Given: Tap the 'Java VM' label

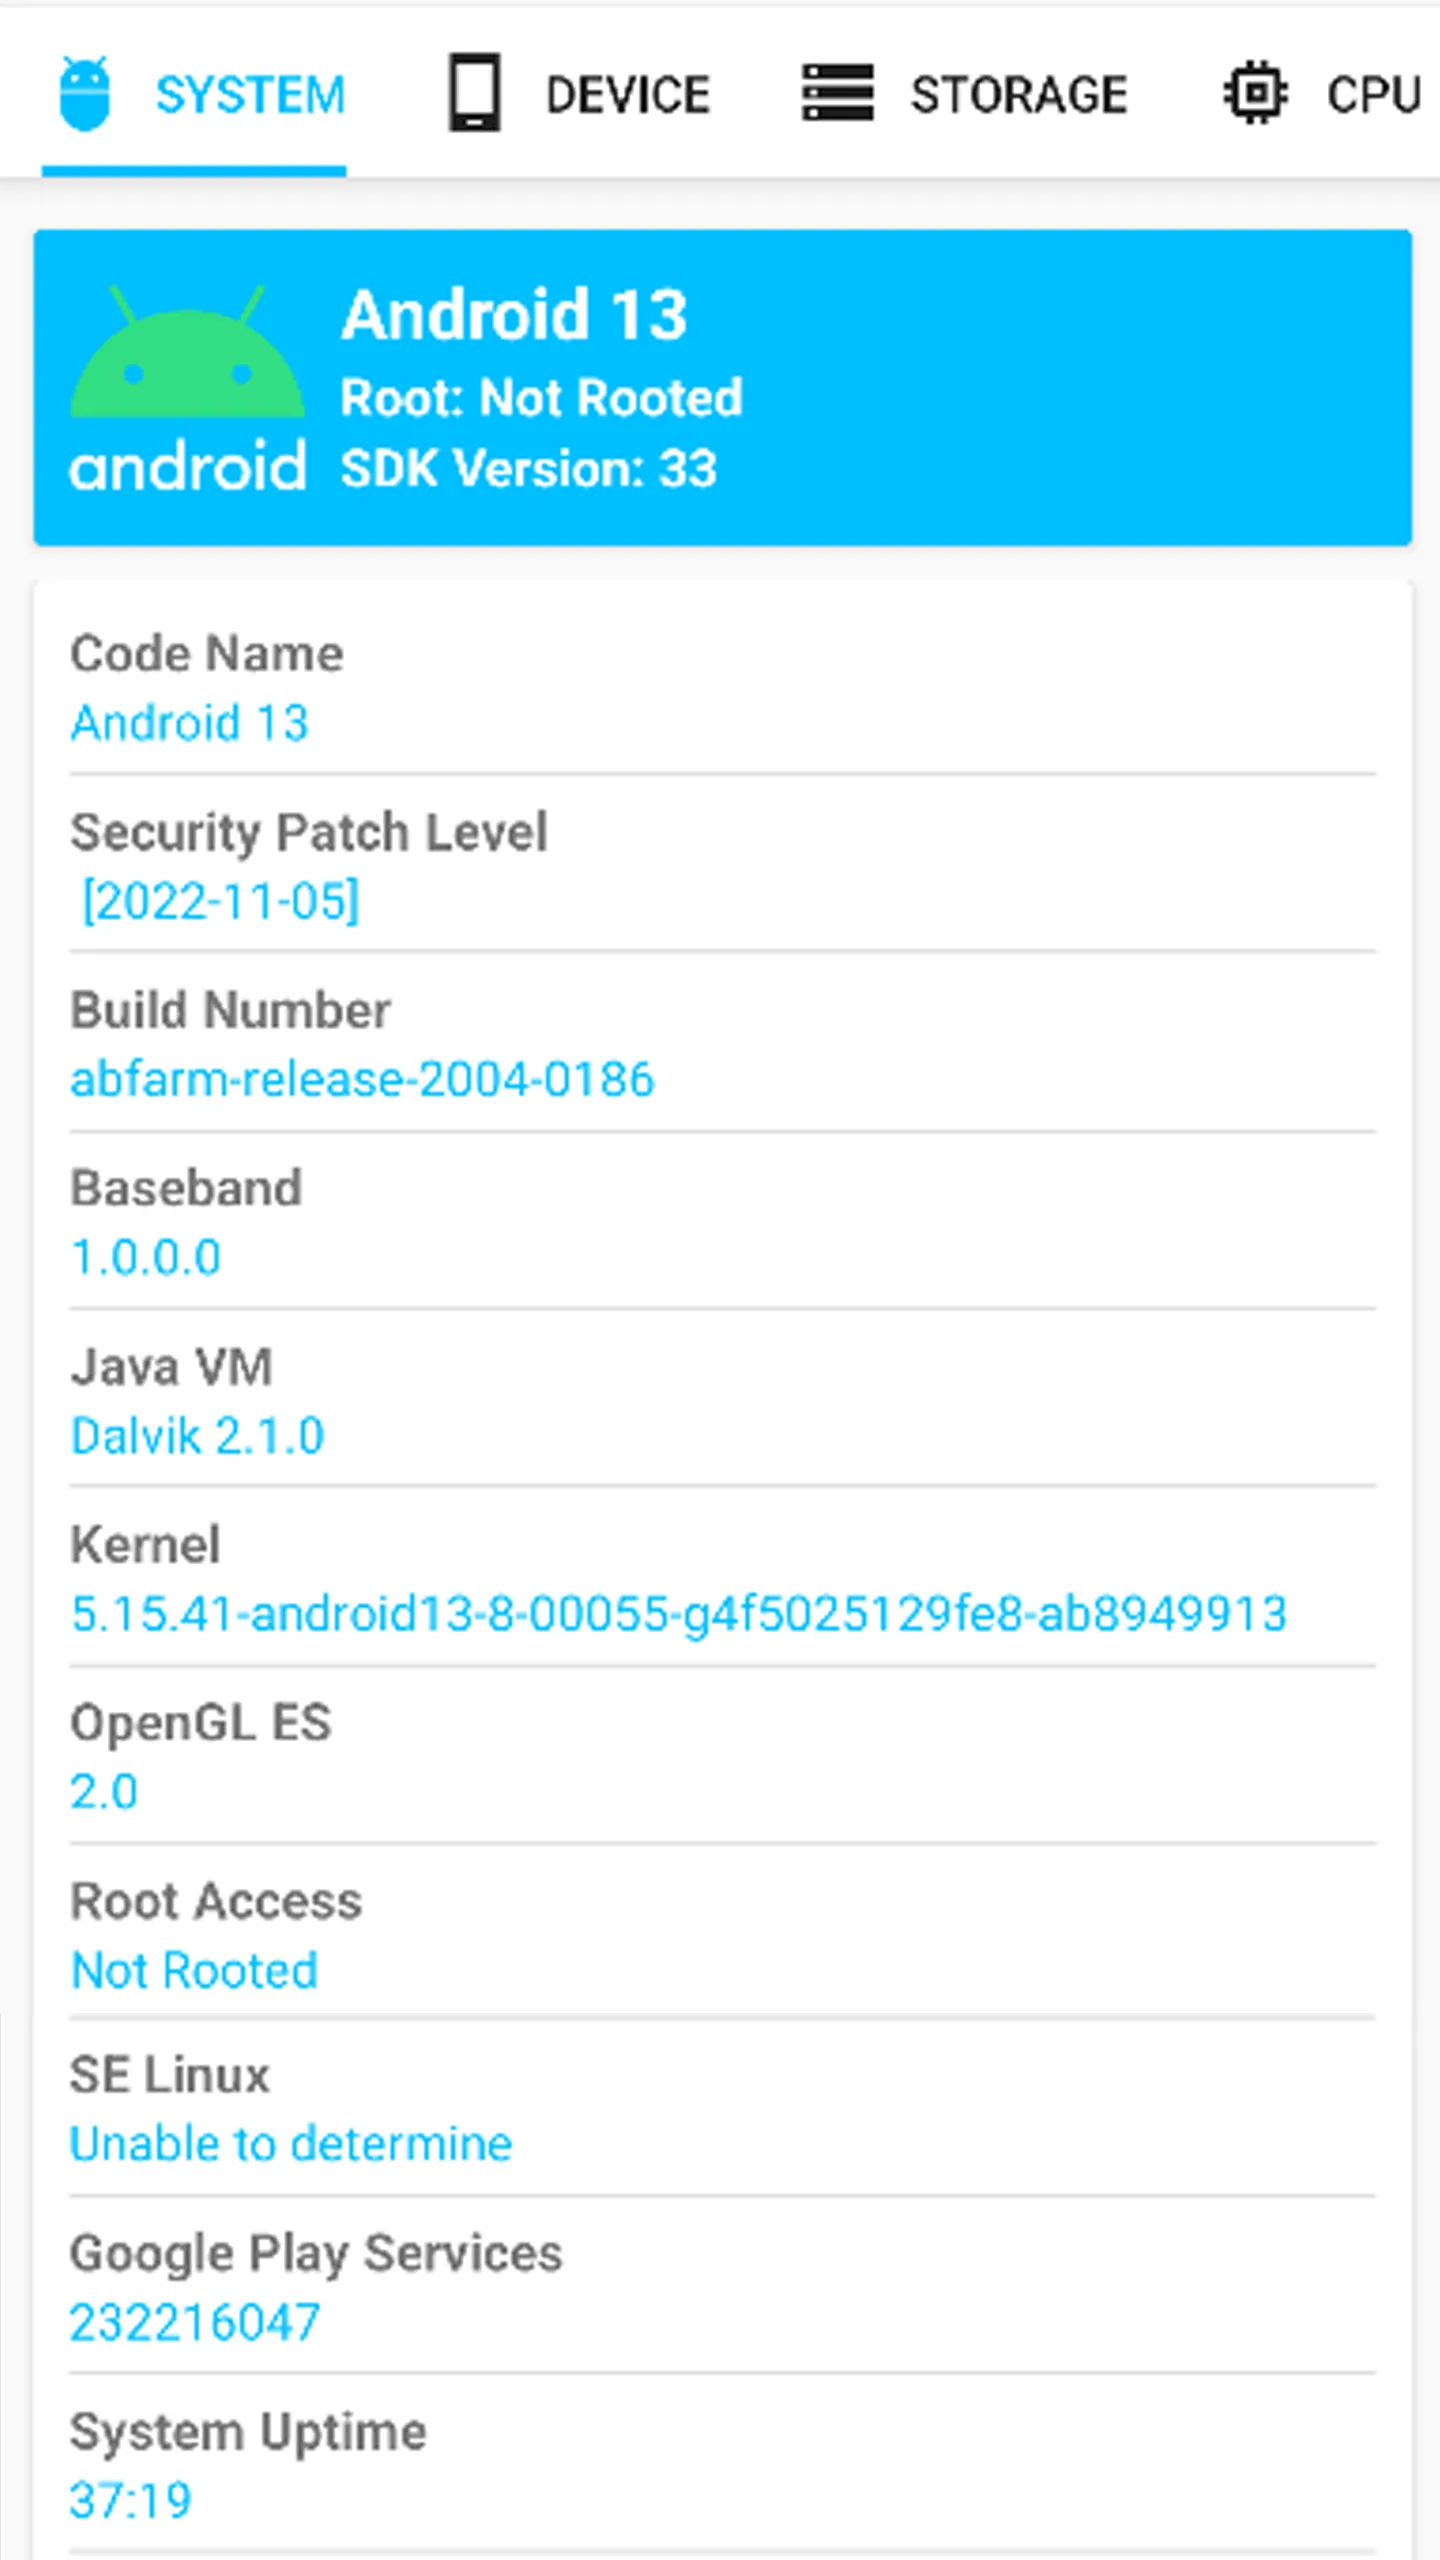Looking at the screenshot, I should [x=171, y=1367].
